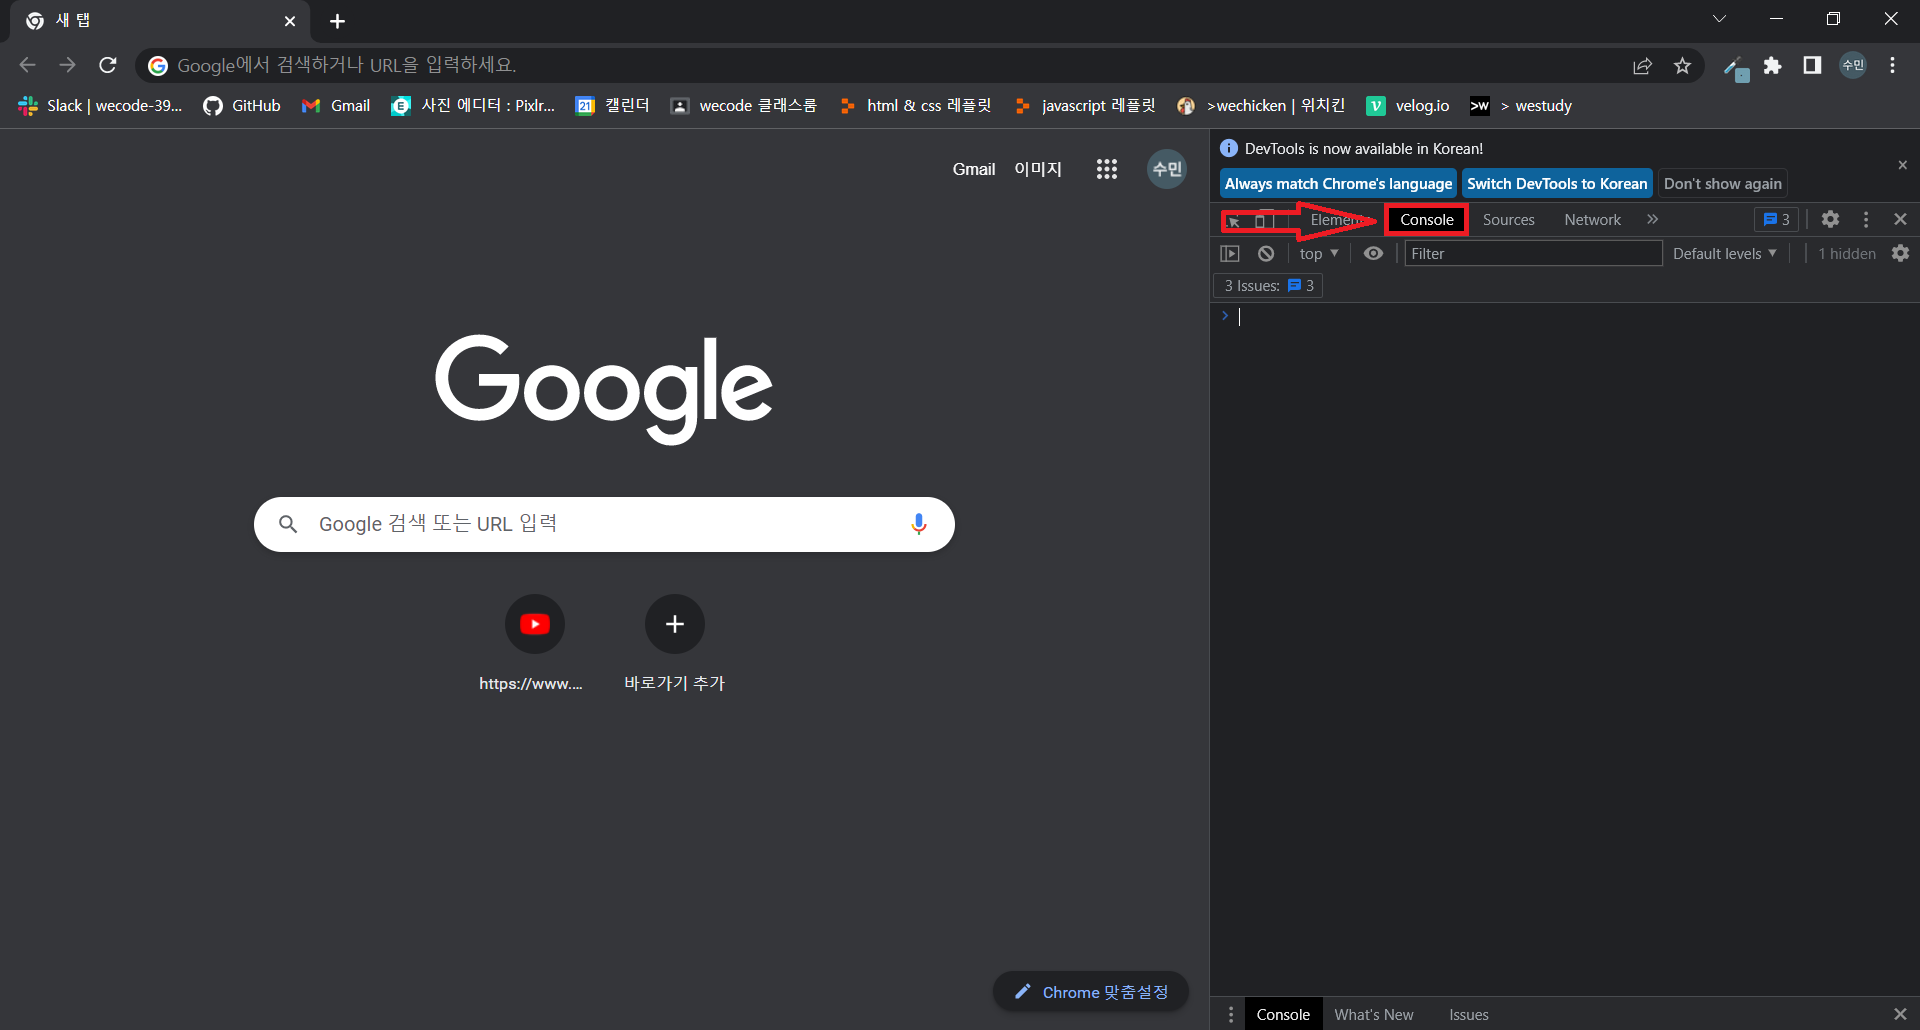This screenshot has width=1920, height=1030.
Task: Open a new tab with the plus button
Action: coord(337,21)
